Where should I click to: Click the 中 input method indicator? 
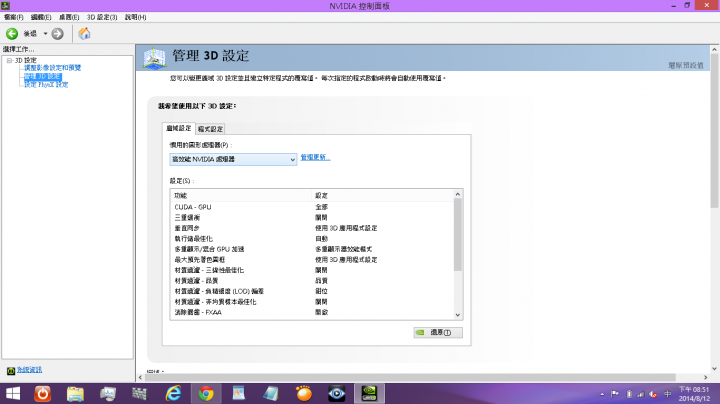(668, 394)
